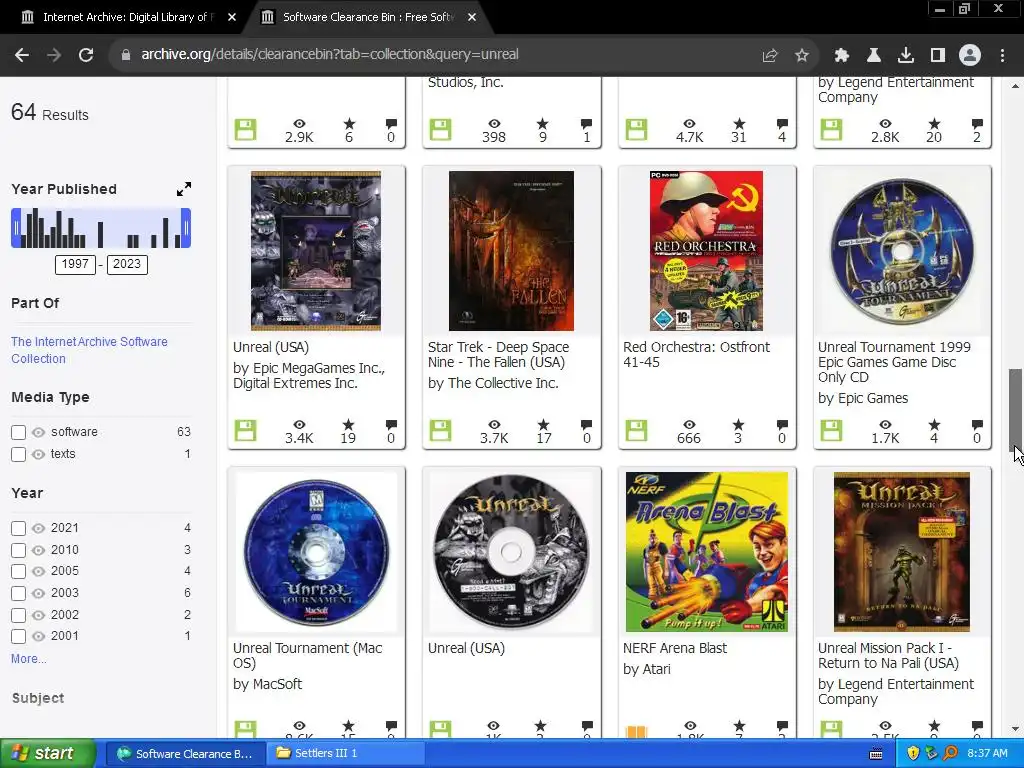Click the address bar URL
This screenshot has height=768, width=1024.
(330, 54)
